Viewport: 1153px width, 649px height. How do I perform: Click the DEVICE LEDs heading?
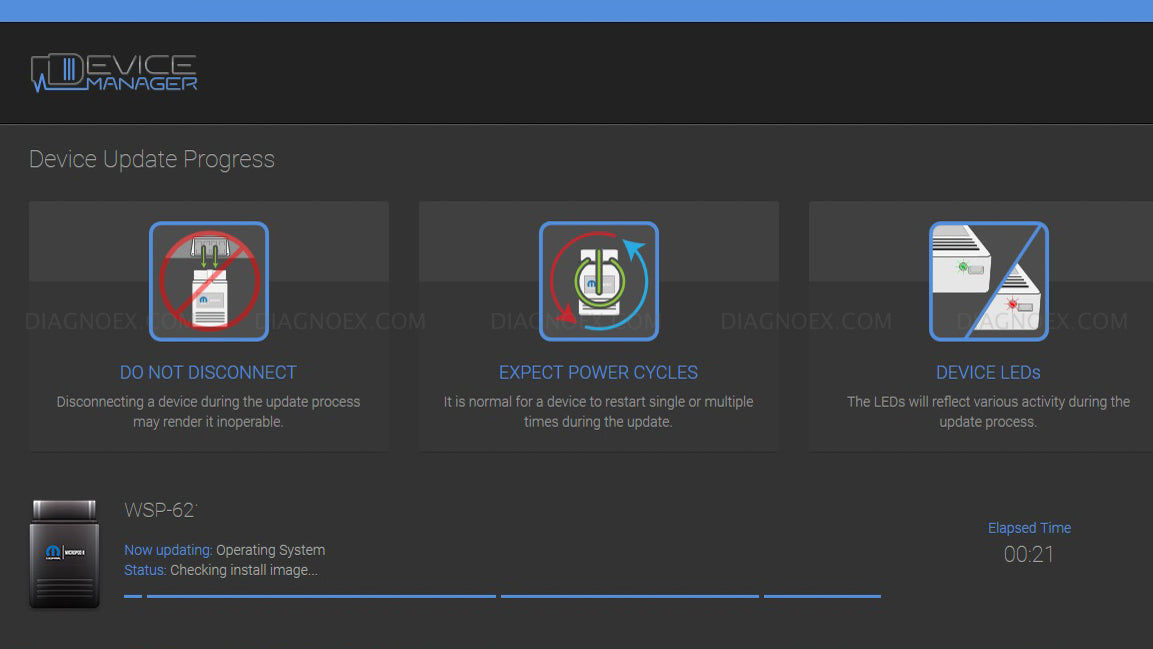click(x=988, y=372)
